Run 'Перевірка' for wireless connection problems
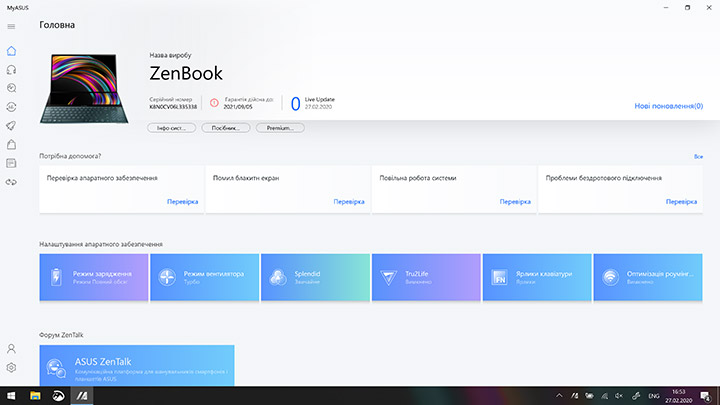720x405 pixels. (681, 202)
